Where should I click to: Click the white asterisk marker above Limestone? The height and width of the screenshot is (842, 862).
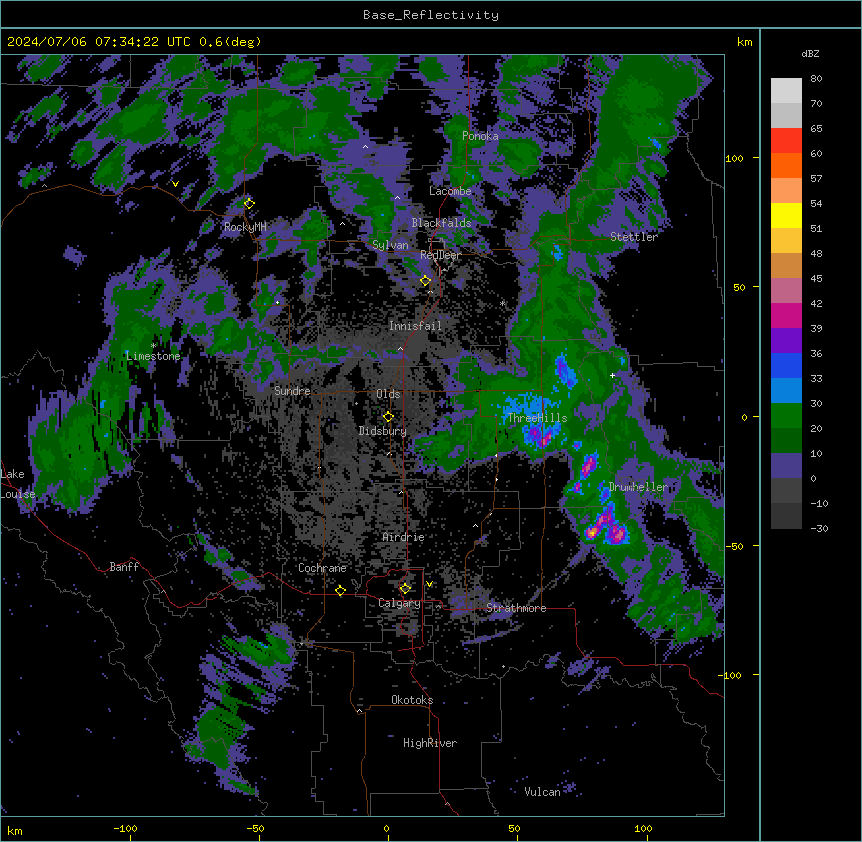point(154,345)
